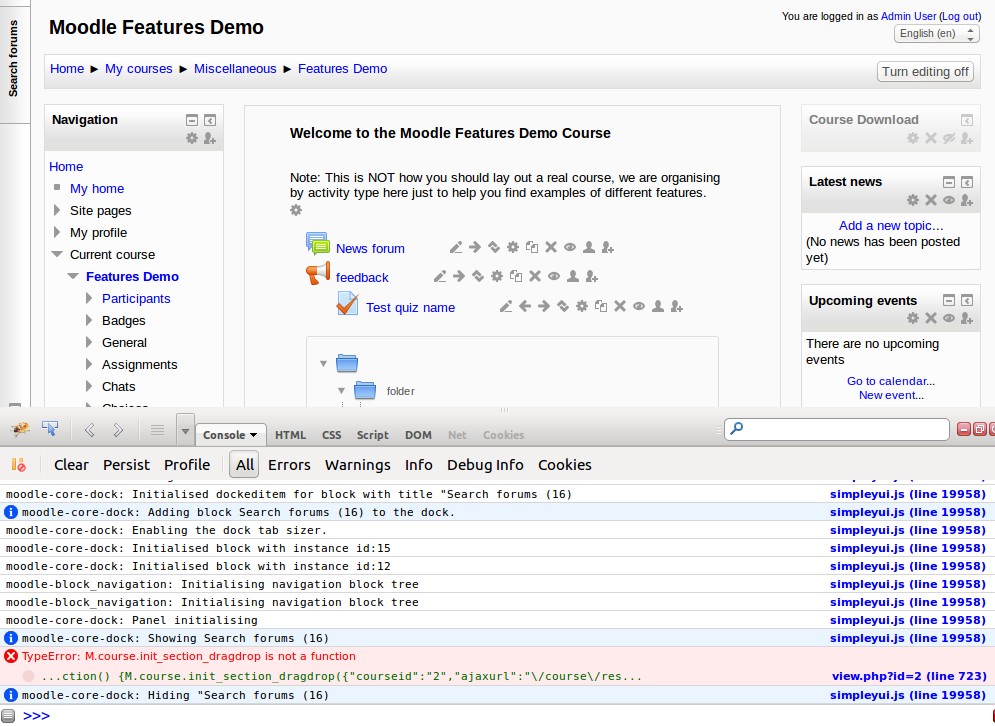Show the hidden Course Download block
The width and height of the screenshot is (995, 726).
click(x=949, y=138)
